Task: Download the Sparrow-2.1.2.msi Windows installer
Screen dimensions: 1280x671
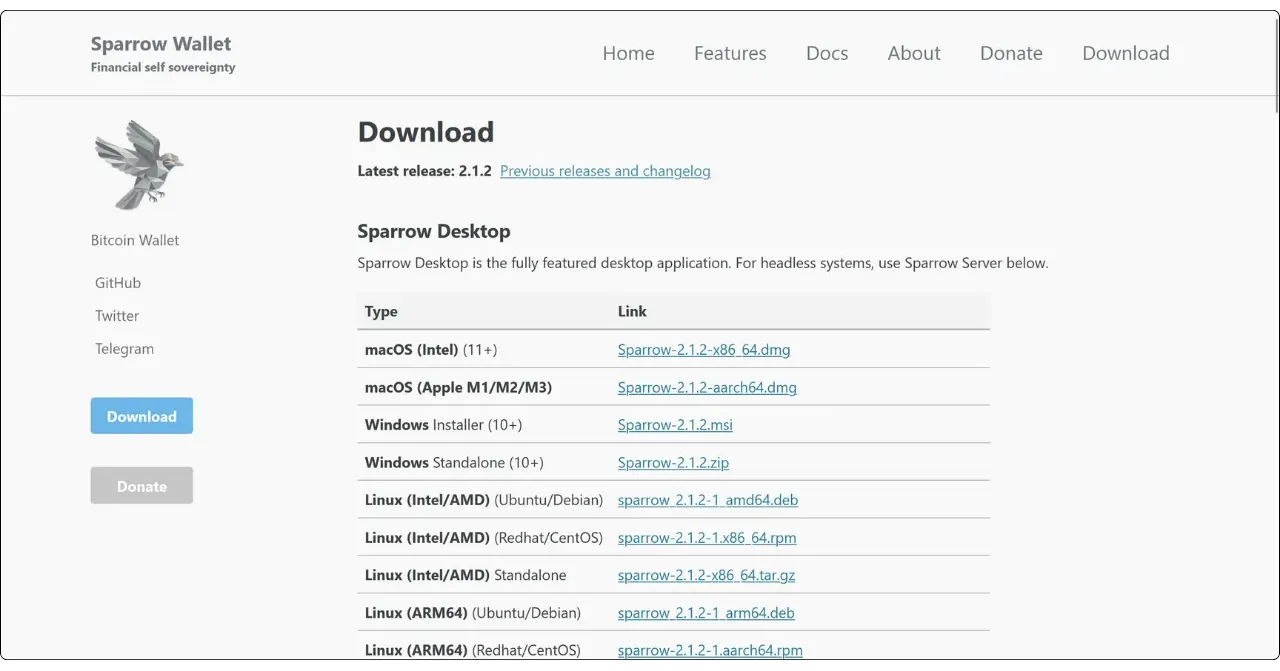Action: coord(675,425)
